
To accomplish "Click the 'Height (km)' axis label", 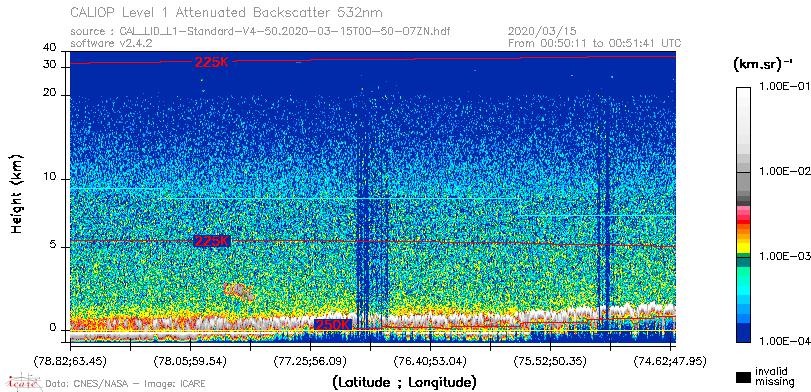I will (x=17, y=193).
